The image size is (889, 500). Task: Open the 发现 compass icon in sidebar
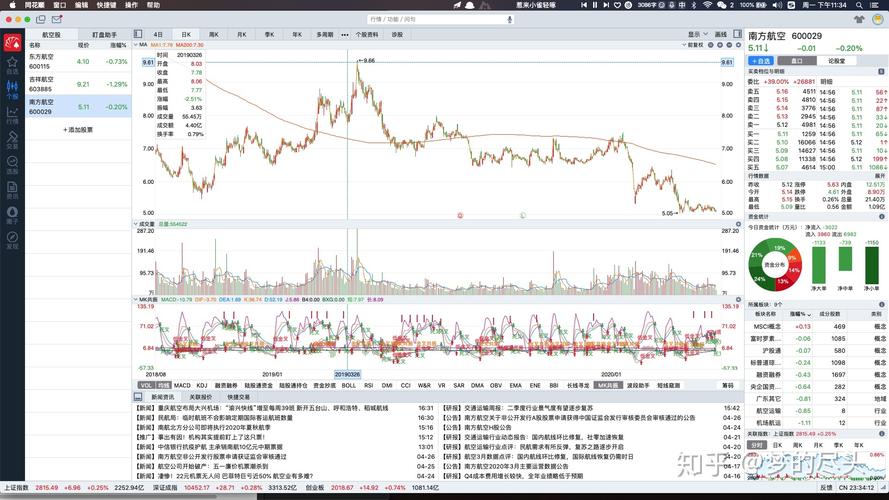click(x=12, y=240)
